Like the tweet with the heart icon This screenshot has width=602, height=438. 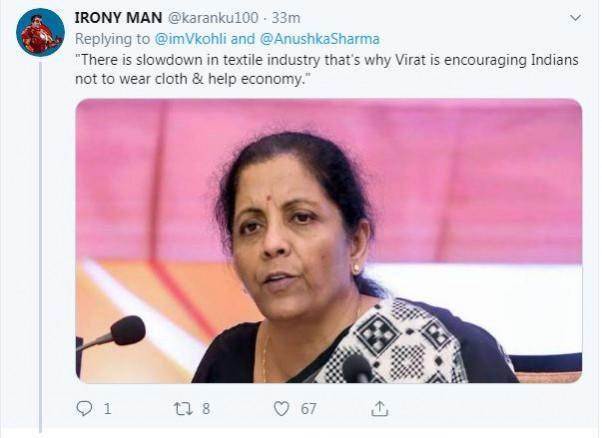(x=282, y=408)
